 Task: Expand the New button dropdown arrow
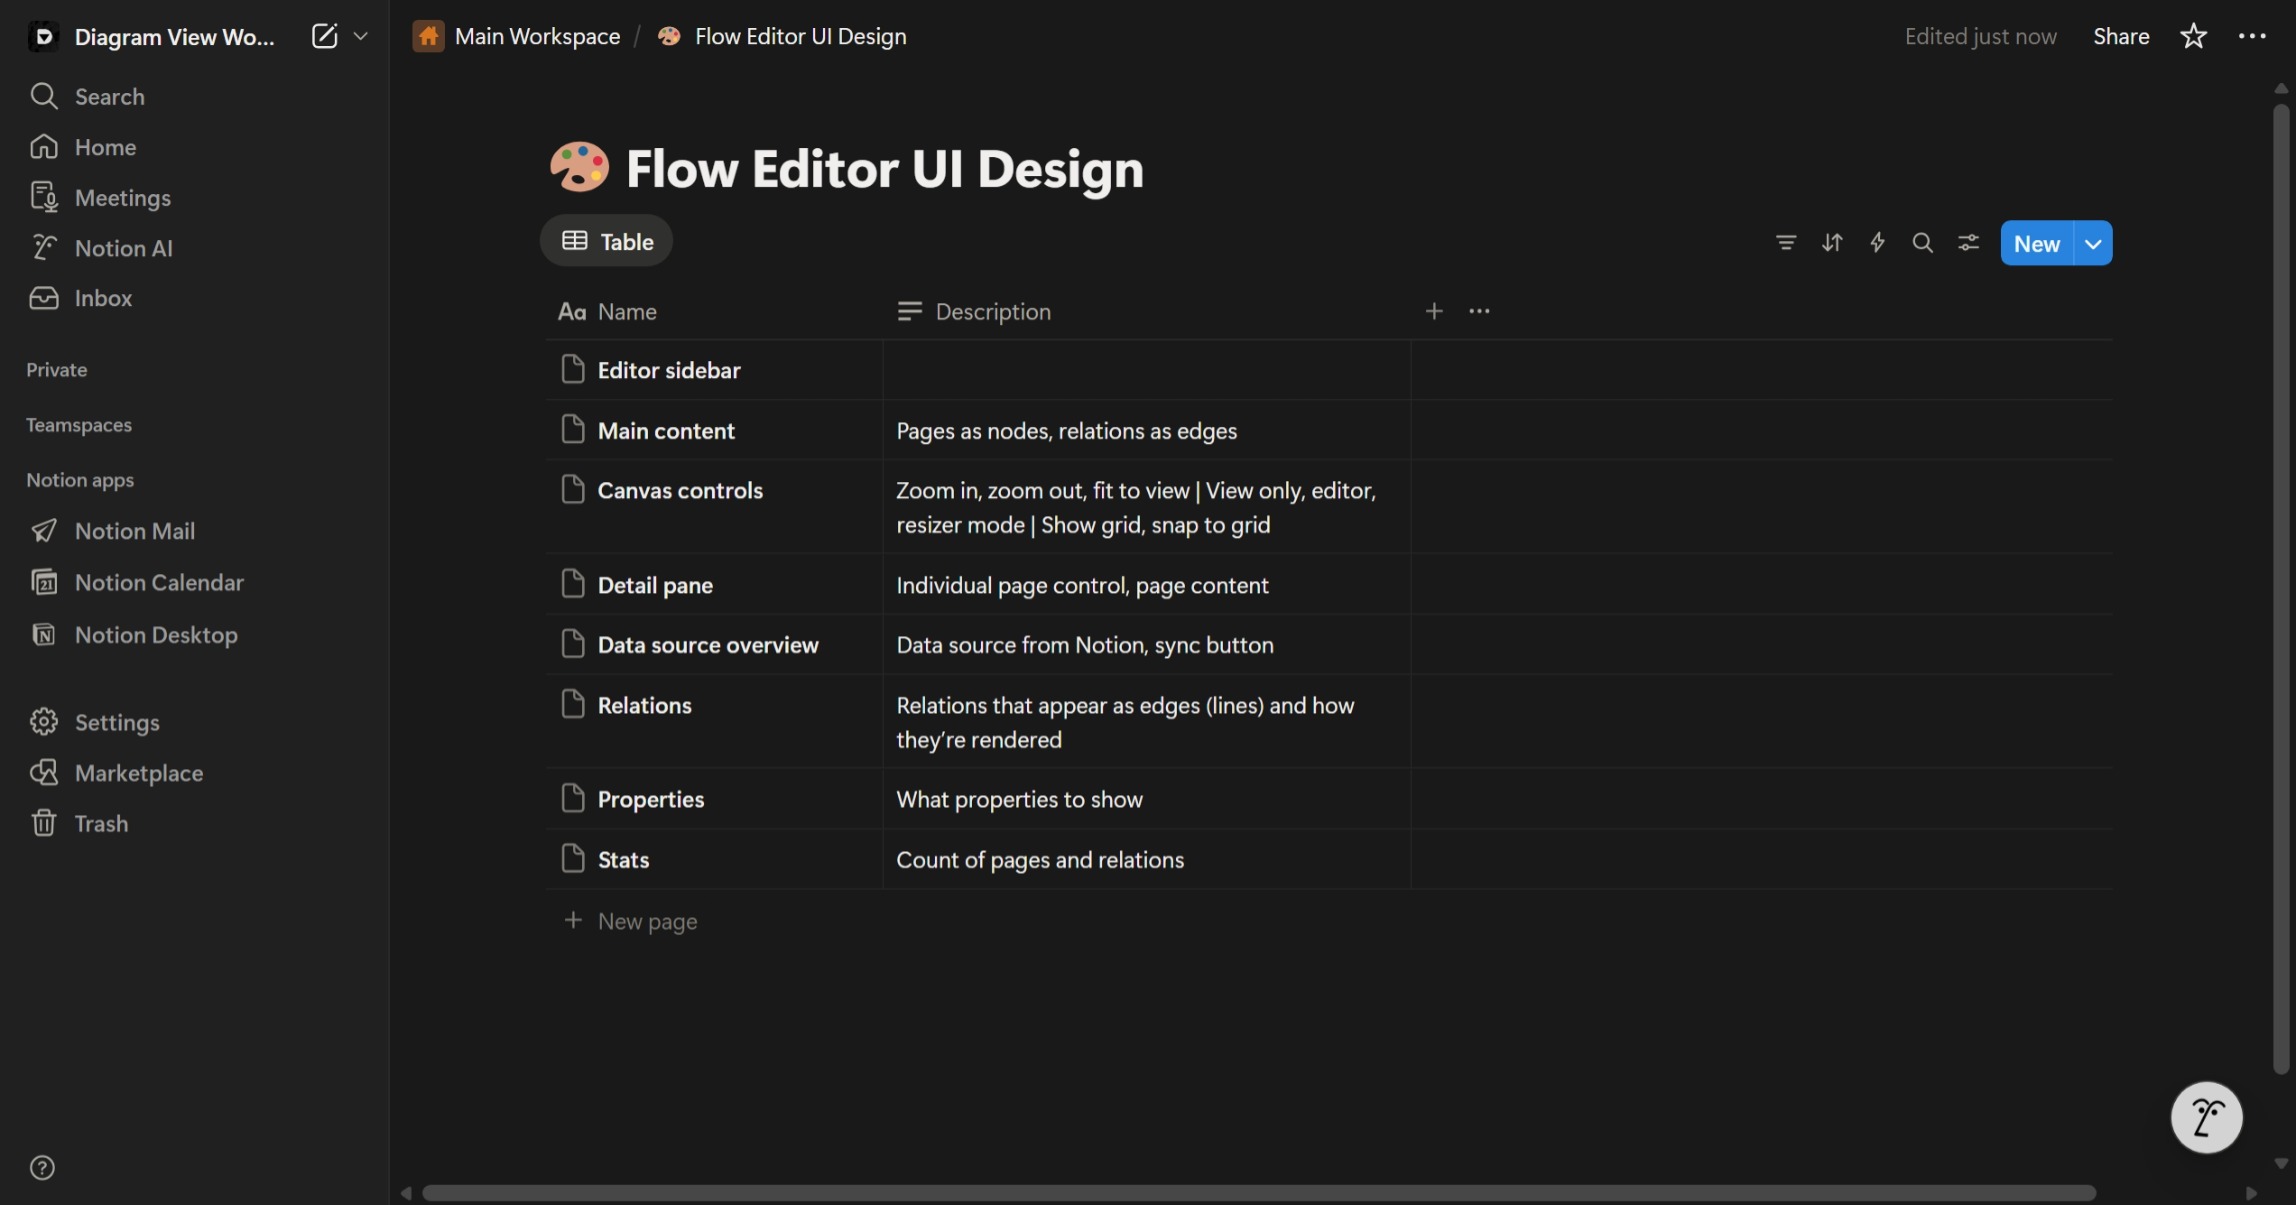(x=2093, y=244)
